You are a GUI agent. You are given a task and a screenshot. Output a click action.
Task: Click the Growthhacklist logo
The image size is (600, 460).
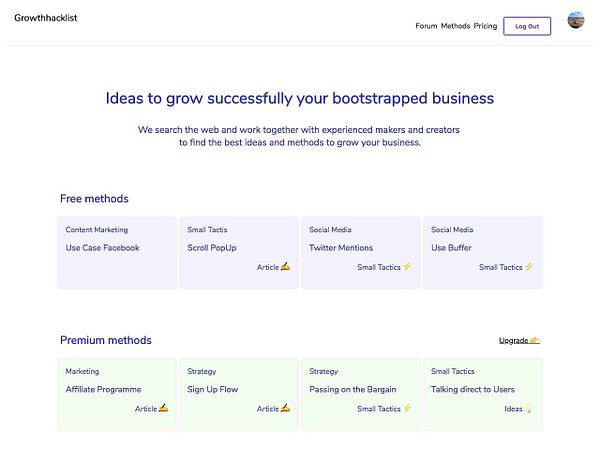tap(45, 18)
